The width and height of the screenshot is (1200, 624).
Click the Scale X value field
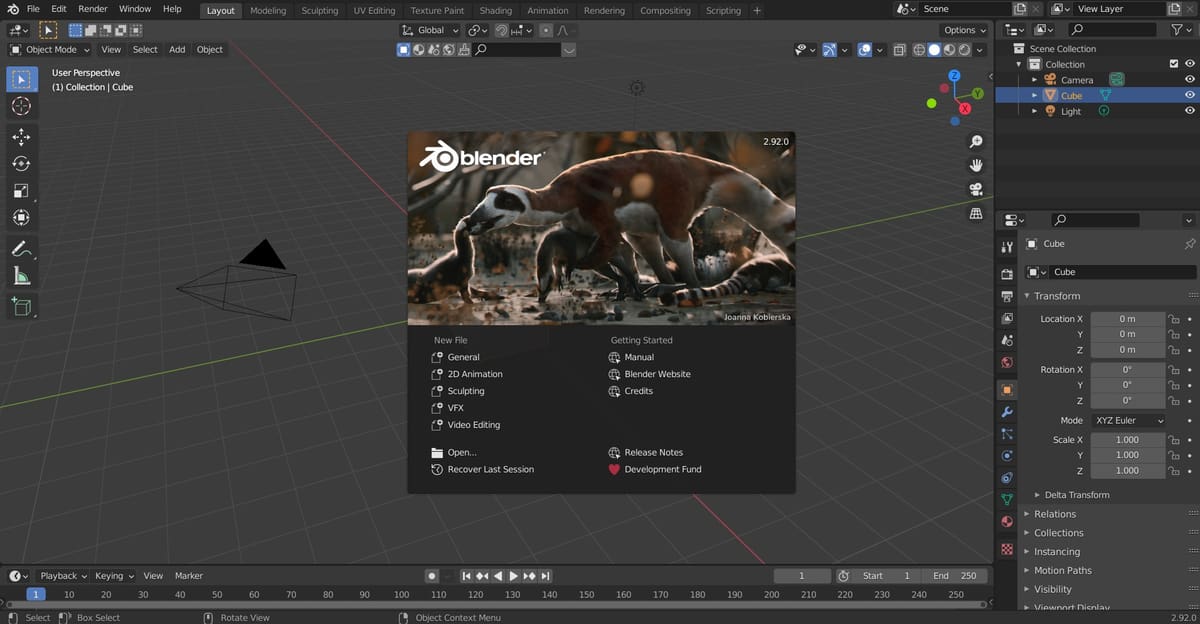[1127, 440]
